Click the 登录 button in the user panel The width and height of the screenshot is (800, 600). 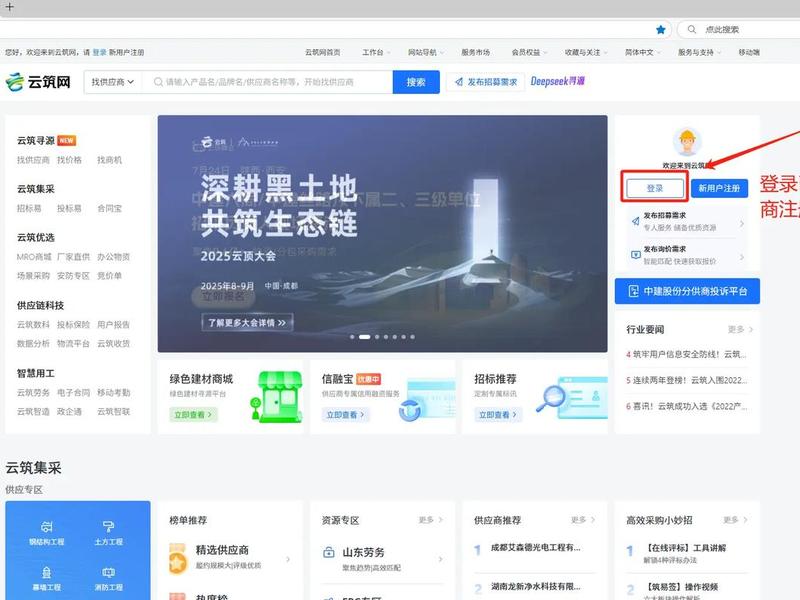(655, 188)
